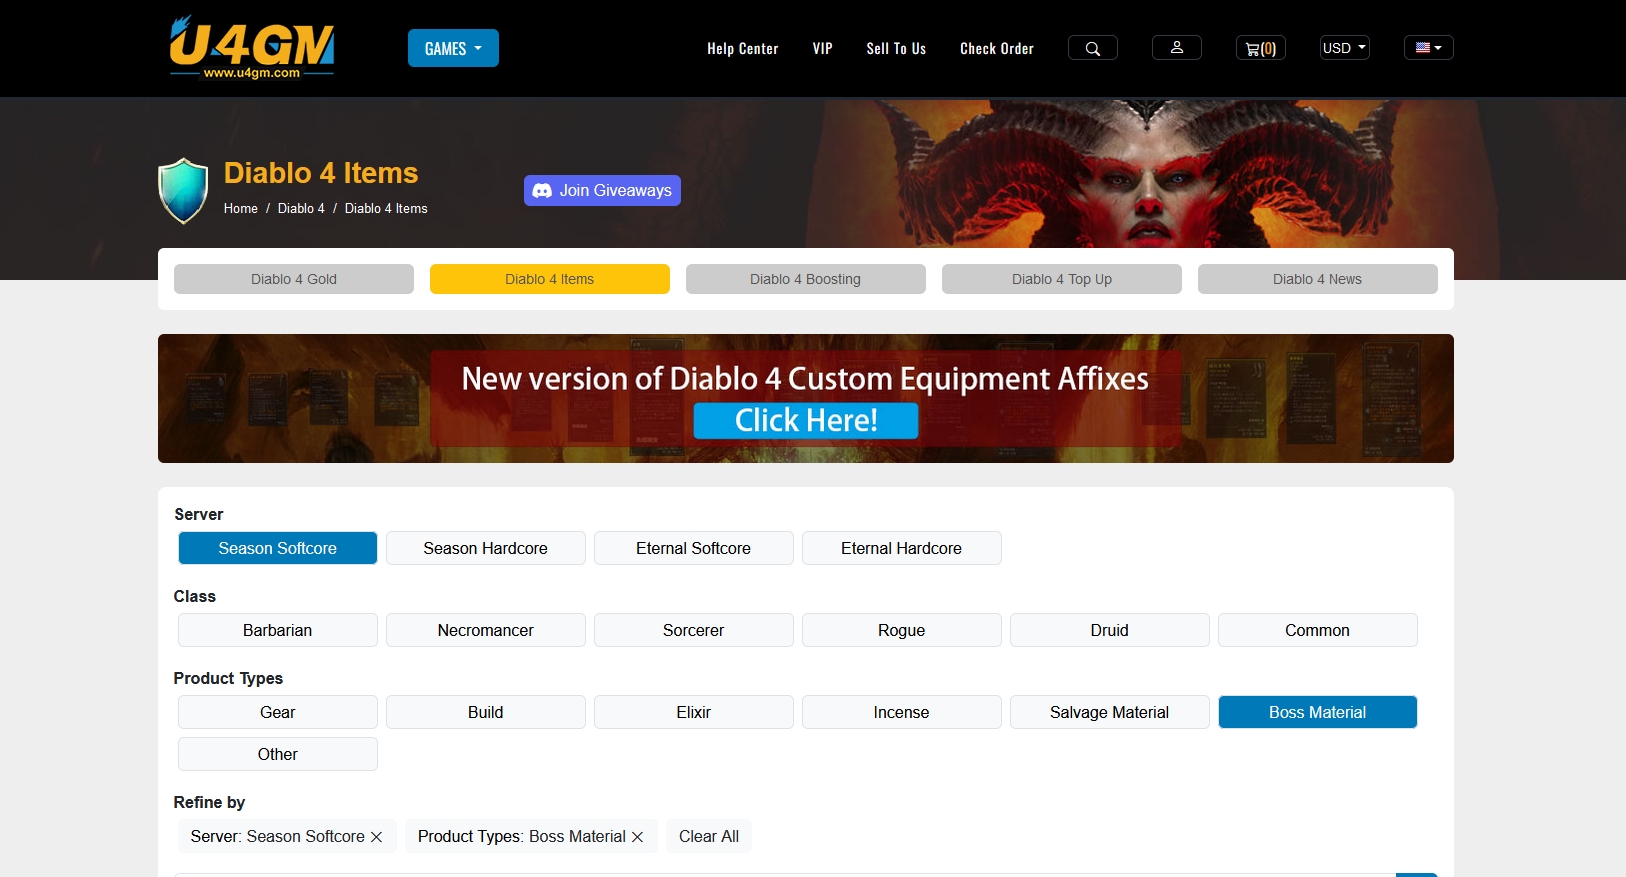Open the VIP page
1626x877 pixels.
(x=822, y=48)
